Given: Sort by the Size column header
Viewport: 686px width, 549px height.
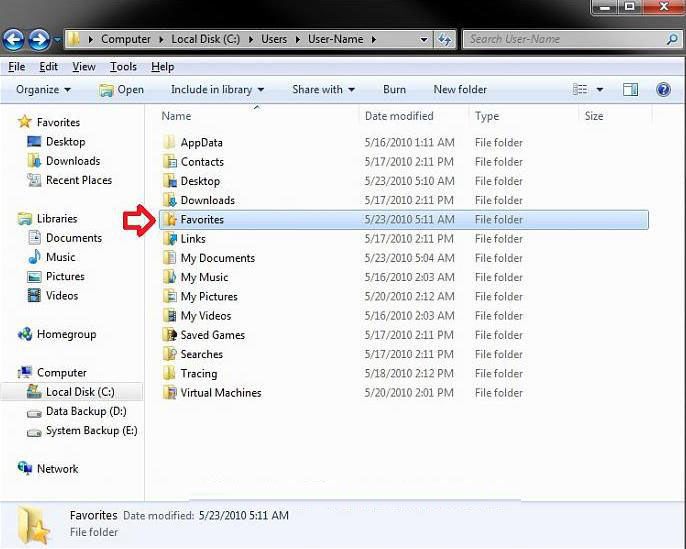Looking at the screenshot, I should coord(594,116).
